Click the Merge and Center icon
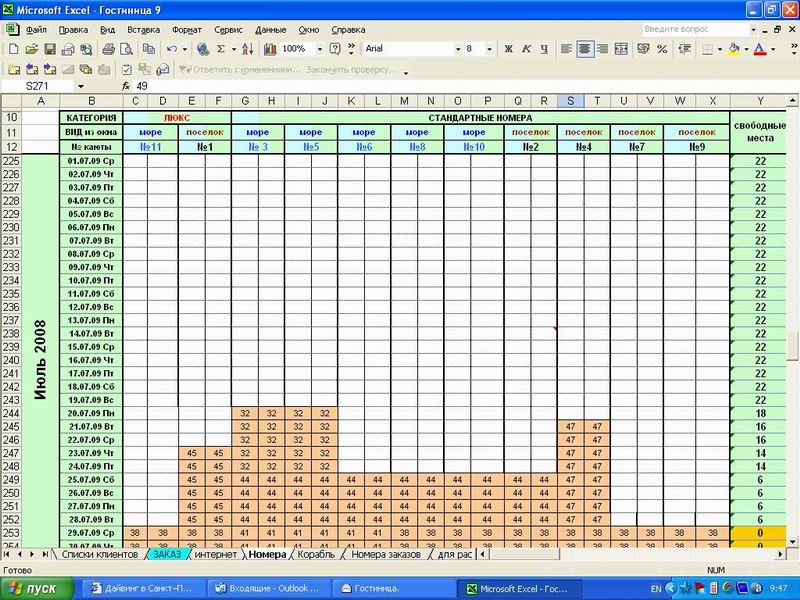800x600 pixels. pos(621,48)
